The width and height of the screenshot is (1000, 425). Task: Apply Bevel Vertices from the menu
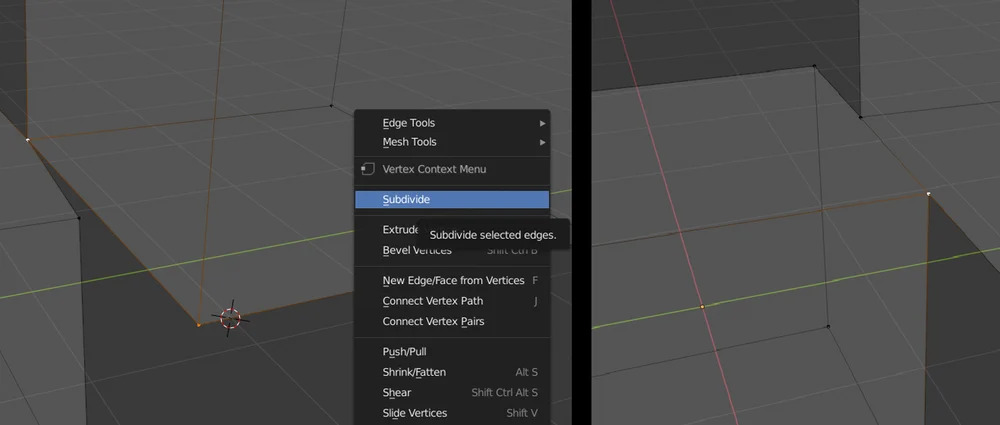pos(417,251)
